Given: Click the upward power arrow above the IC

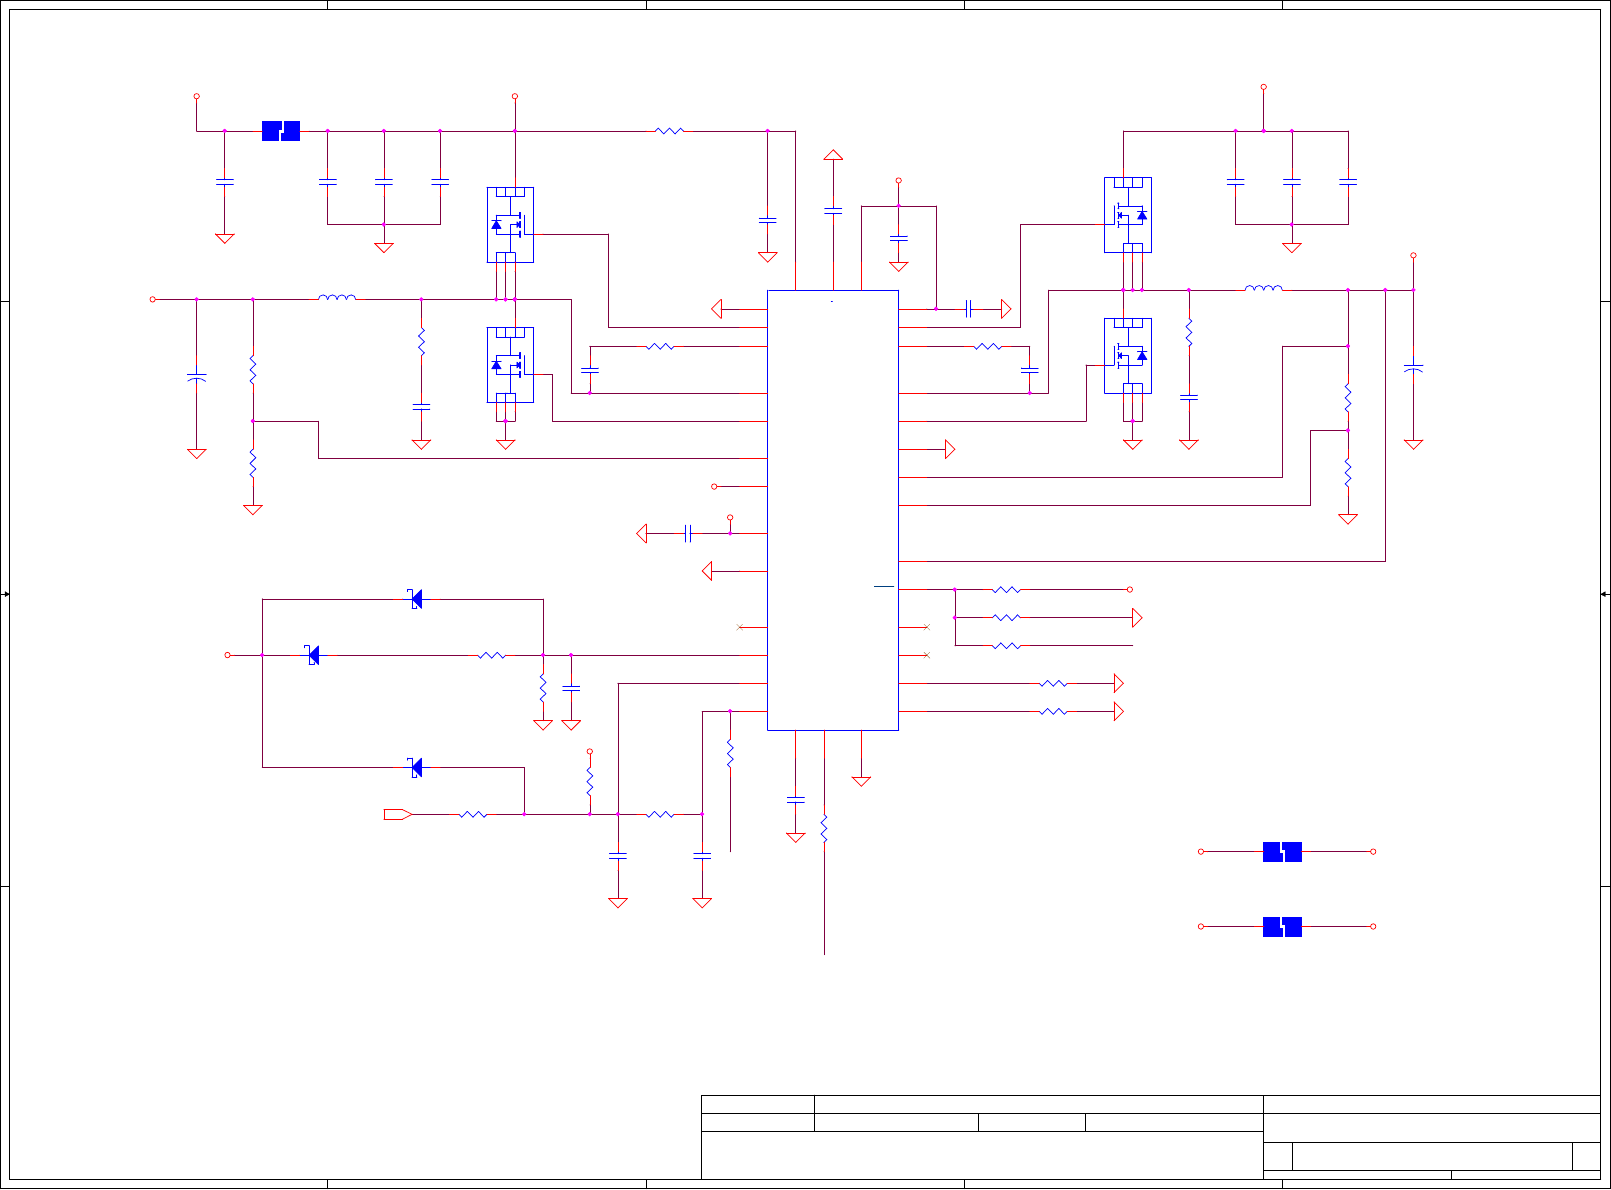Looking at the screenshot, I should coord(833,154).
